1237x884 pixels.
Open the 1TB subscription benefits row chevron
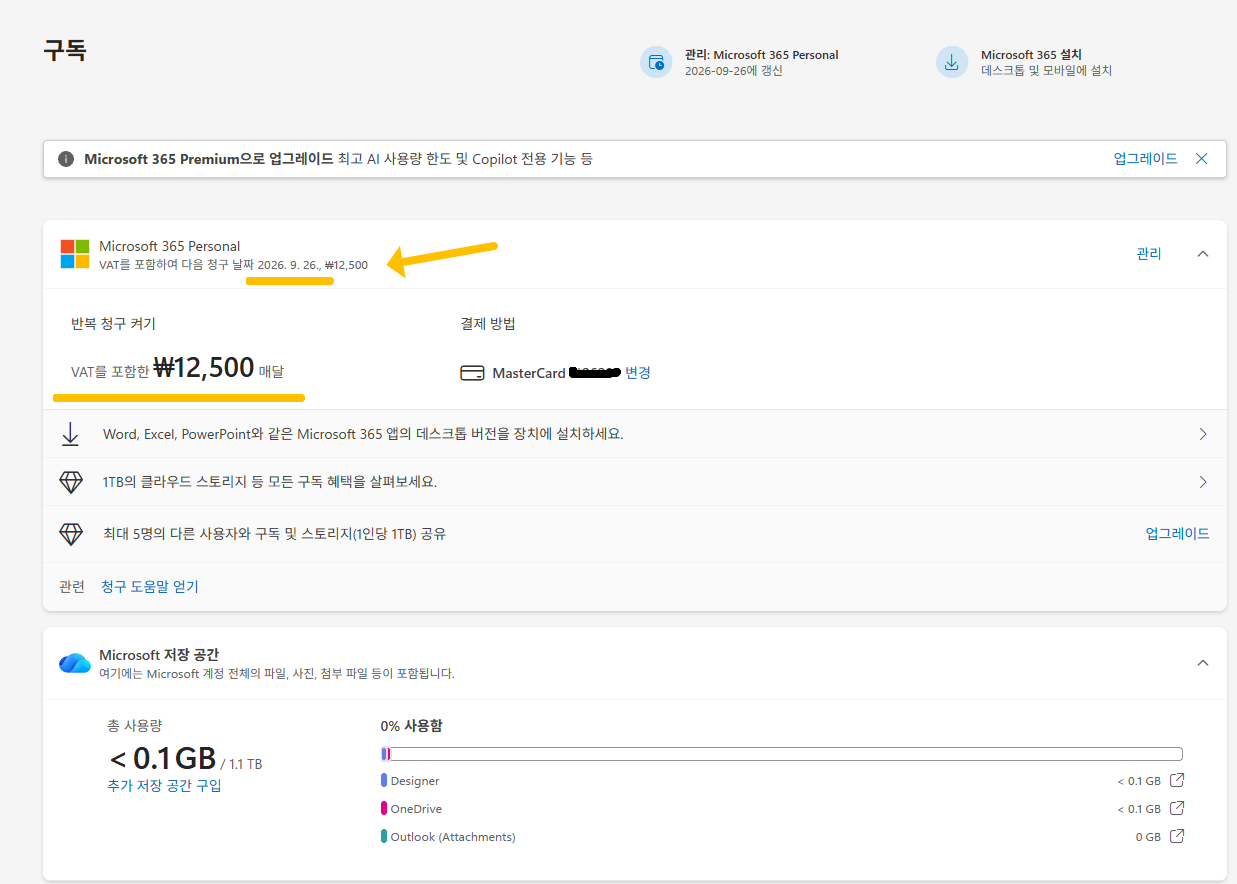coord(1203,482)
